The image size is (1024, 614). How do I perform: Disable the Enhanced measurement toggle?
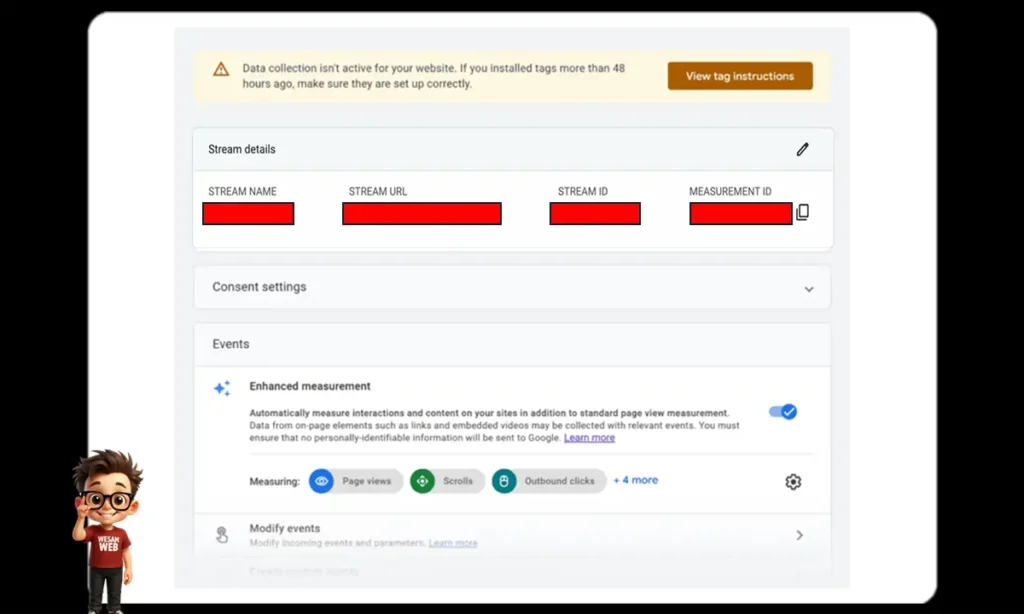[783, 411]
